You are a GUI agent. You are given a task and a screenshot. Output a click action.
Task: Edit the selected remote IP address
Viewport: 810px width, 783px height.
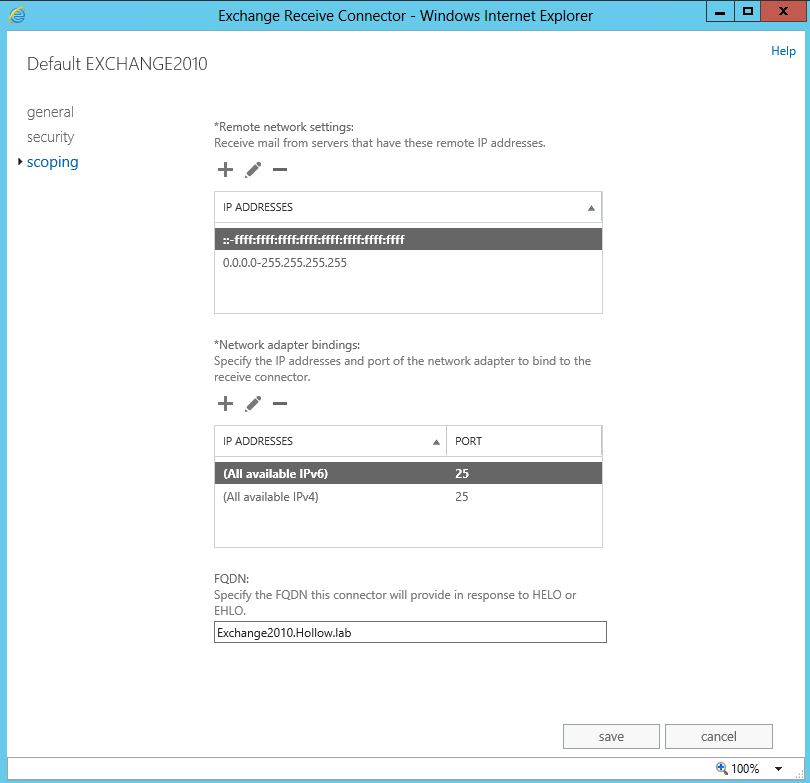[x=253, y=170]
